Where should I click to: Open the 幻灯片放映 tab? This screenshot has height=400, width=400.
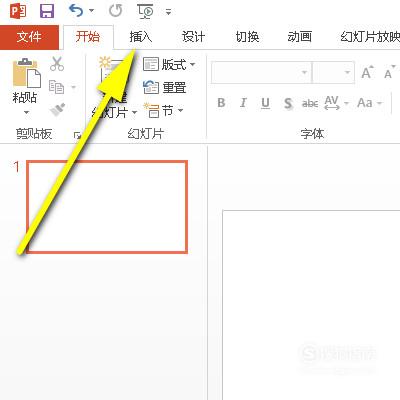(x=370, y=37)
